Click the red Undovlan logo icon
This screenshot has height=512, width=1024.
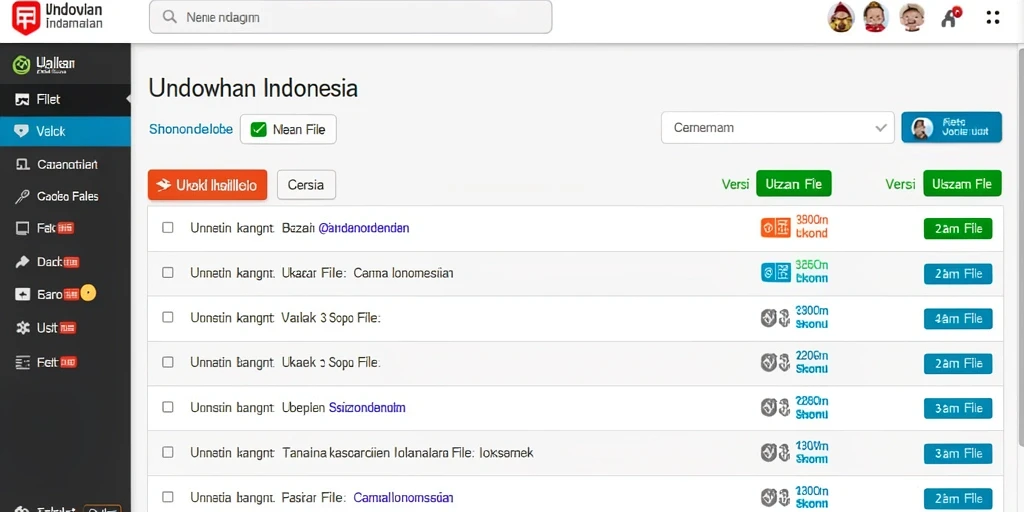pyautogui.click(x=26, y=18)
